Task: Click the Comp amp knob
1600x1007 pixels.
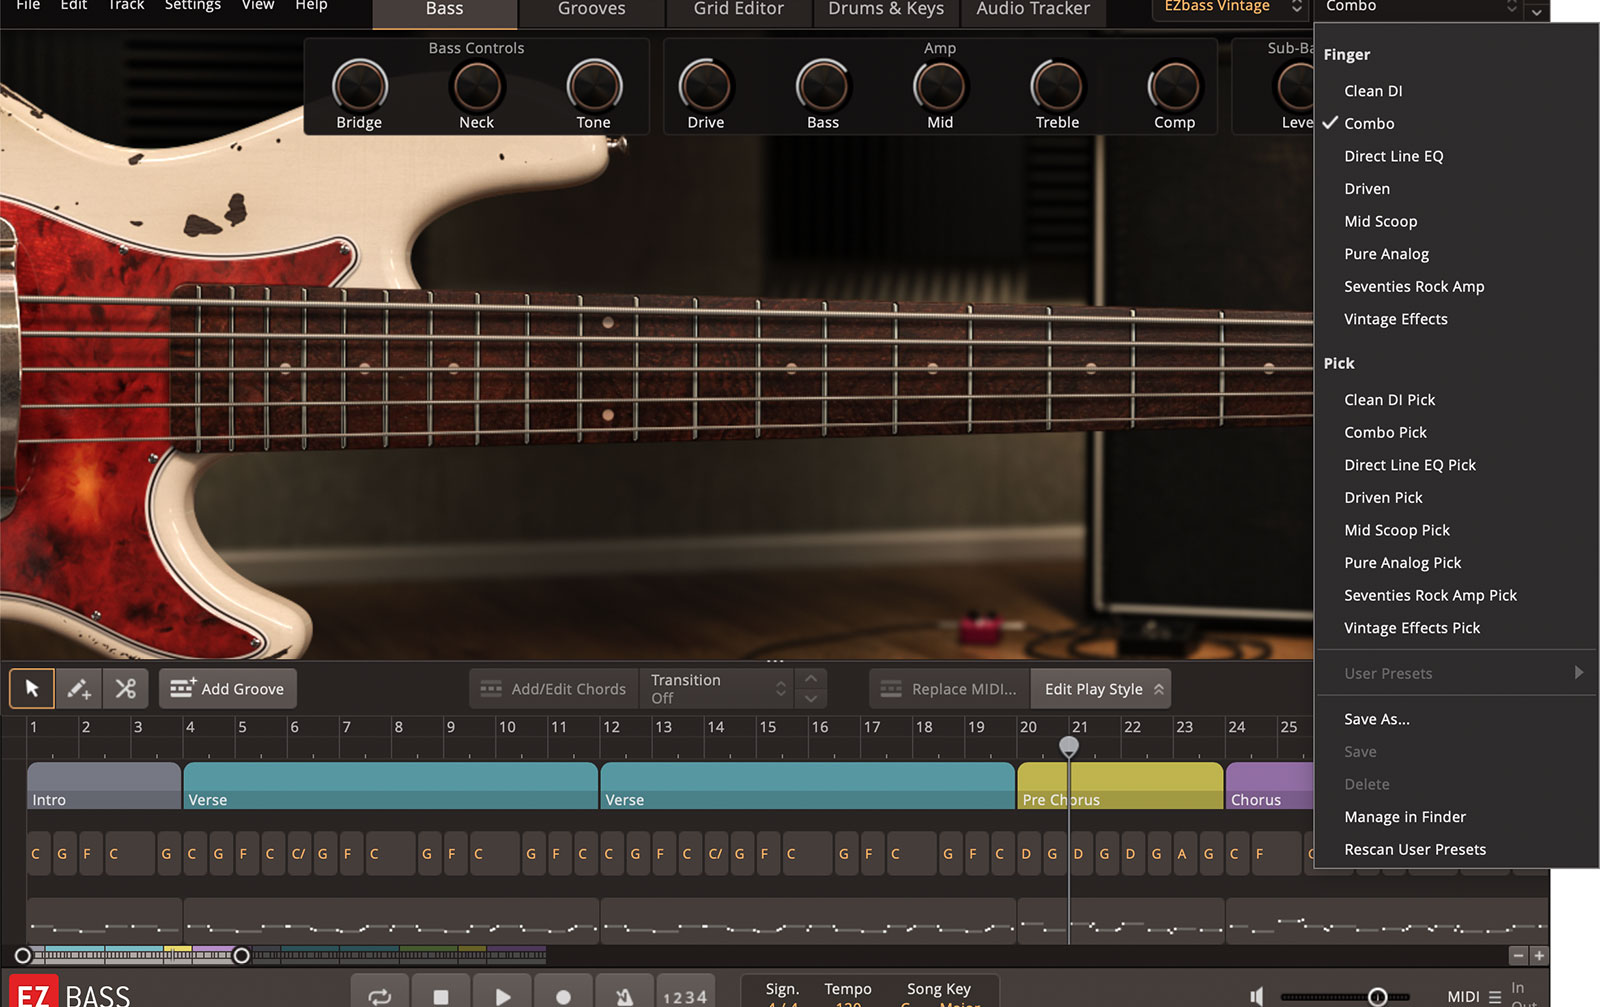Action: tap(1174, 86)
